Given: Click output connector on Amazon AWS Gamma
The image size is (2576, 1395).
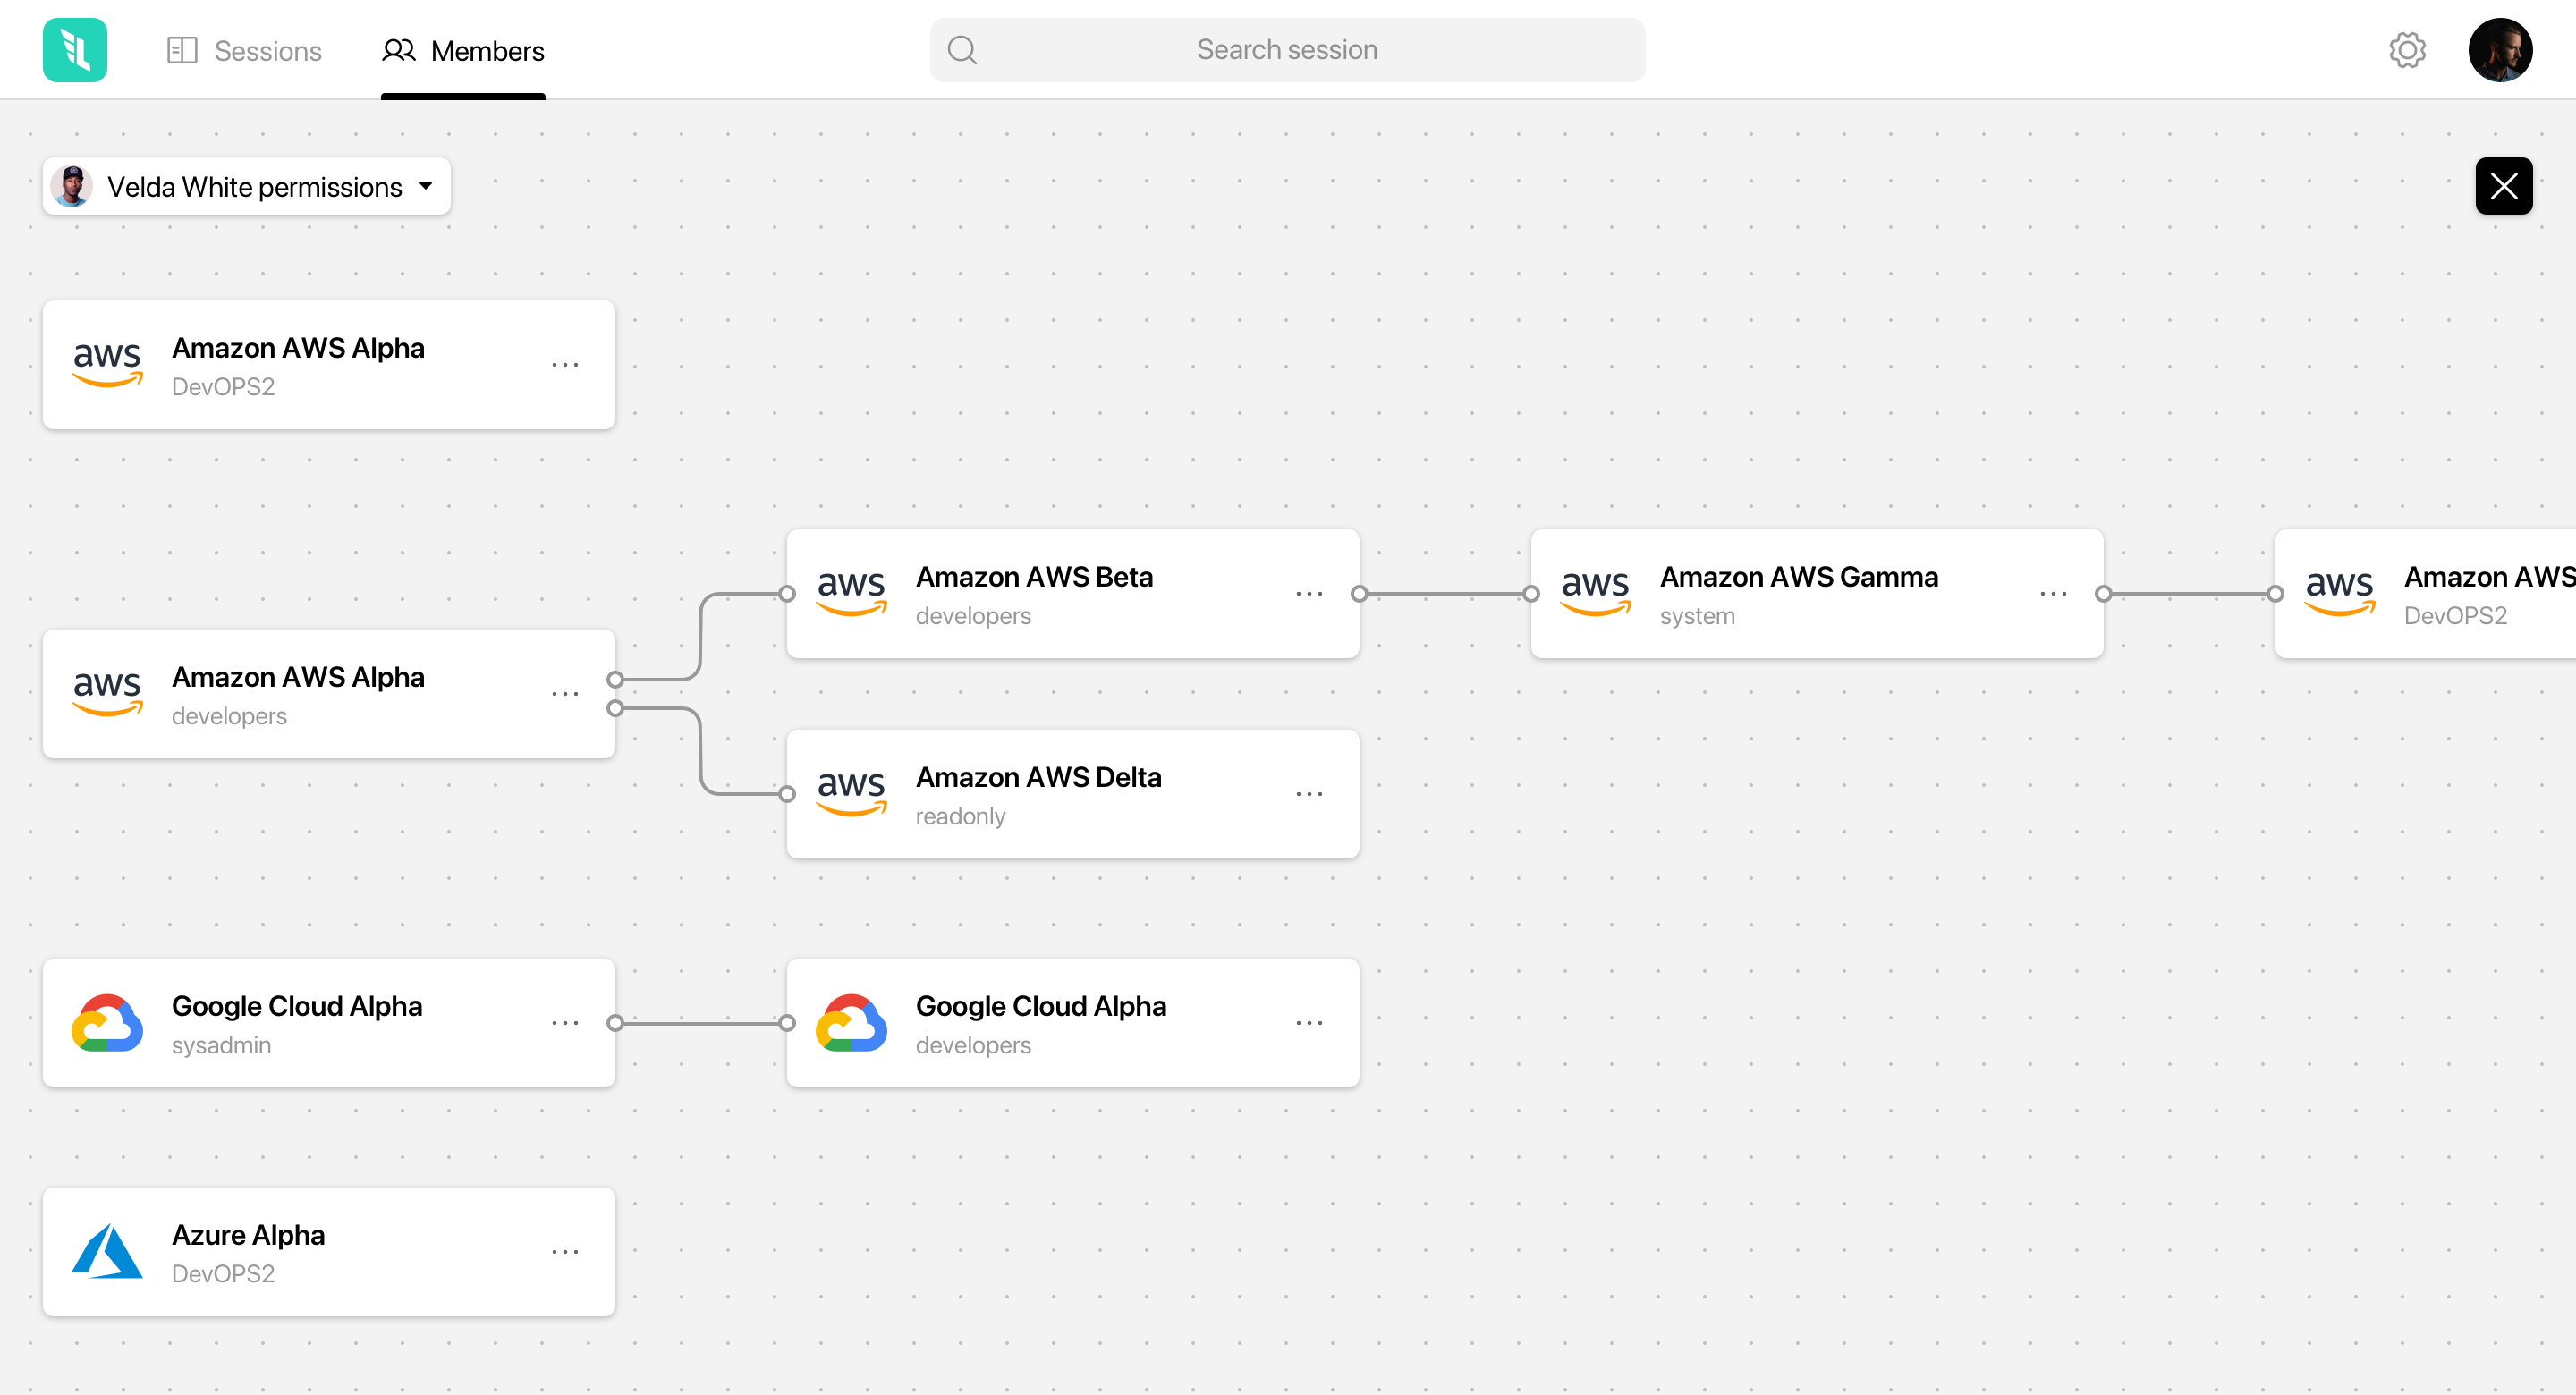Looking at the screenshot, I should point(2103,594).
